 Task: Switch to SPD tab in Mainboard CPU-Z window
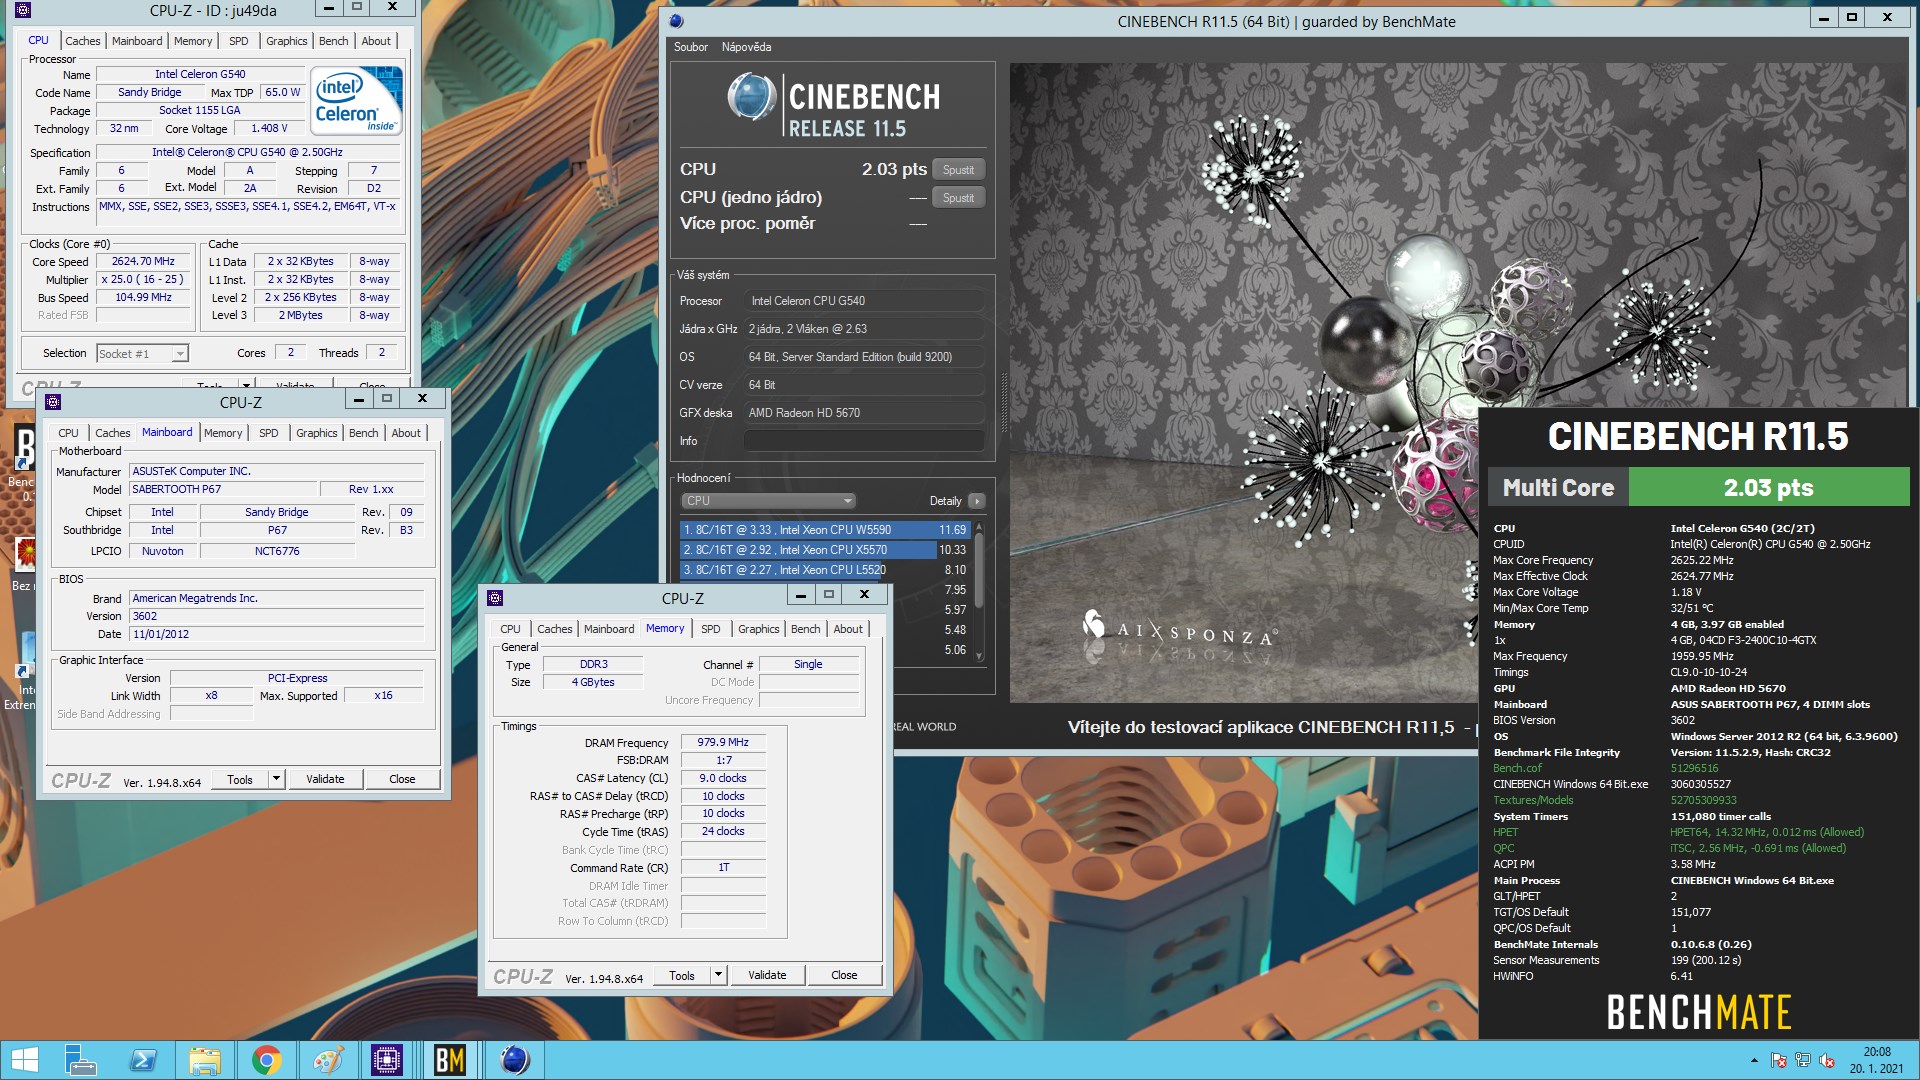coord(269,433)
